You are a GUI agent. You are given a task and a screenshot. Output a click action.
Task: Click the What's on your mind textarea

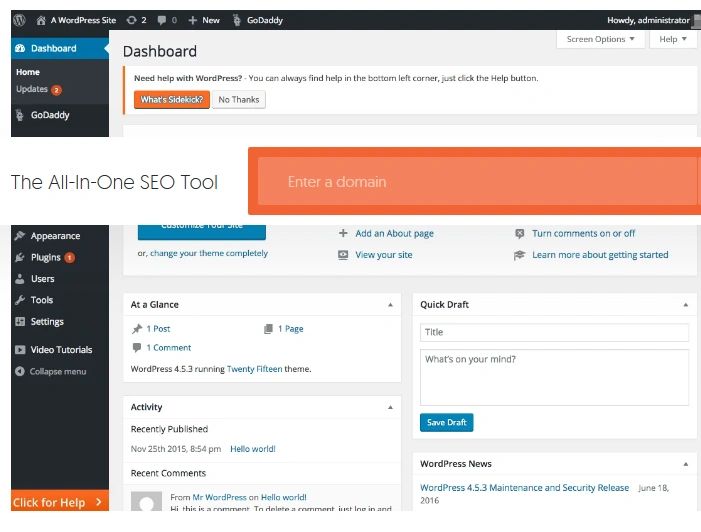click(x=554, y=377)
